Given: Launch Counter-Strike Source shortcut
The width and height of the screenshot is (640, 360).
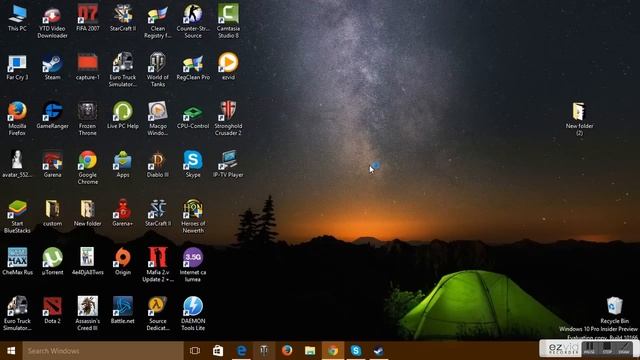Looking at the screenshot, I should [193, 22].
